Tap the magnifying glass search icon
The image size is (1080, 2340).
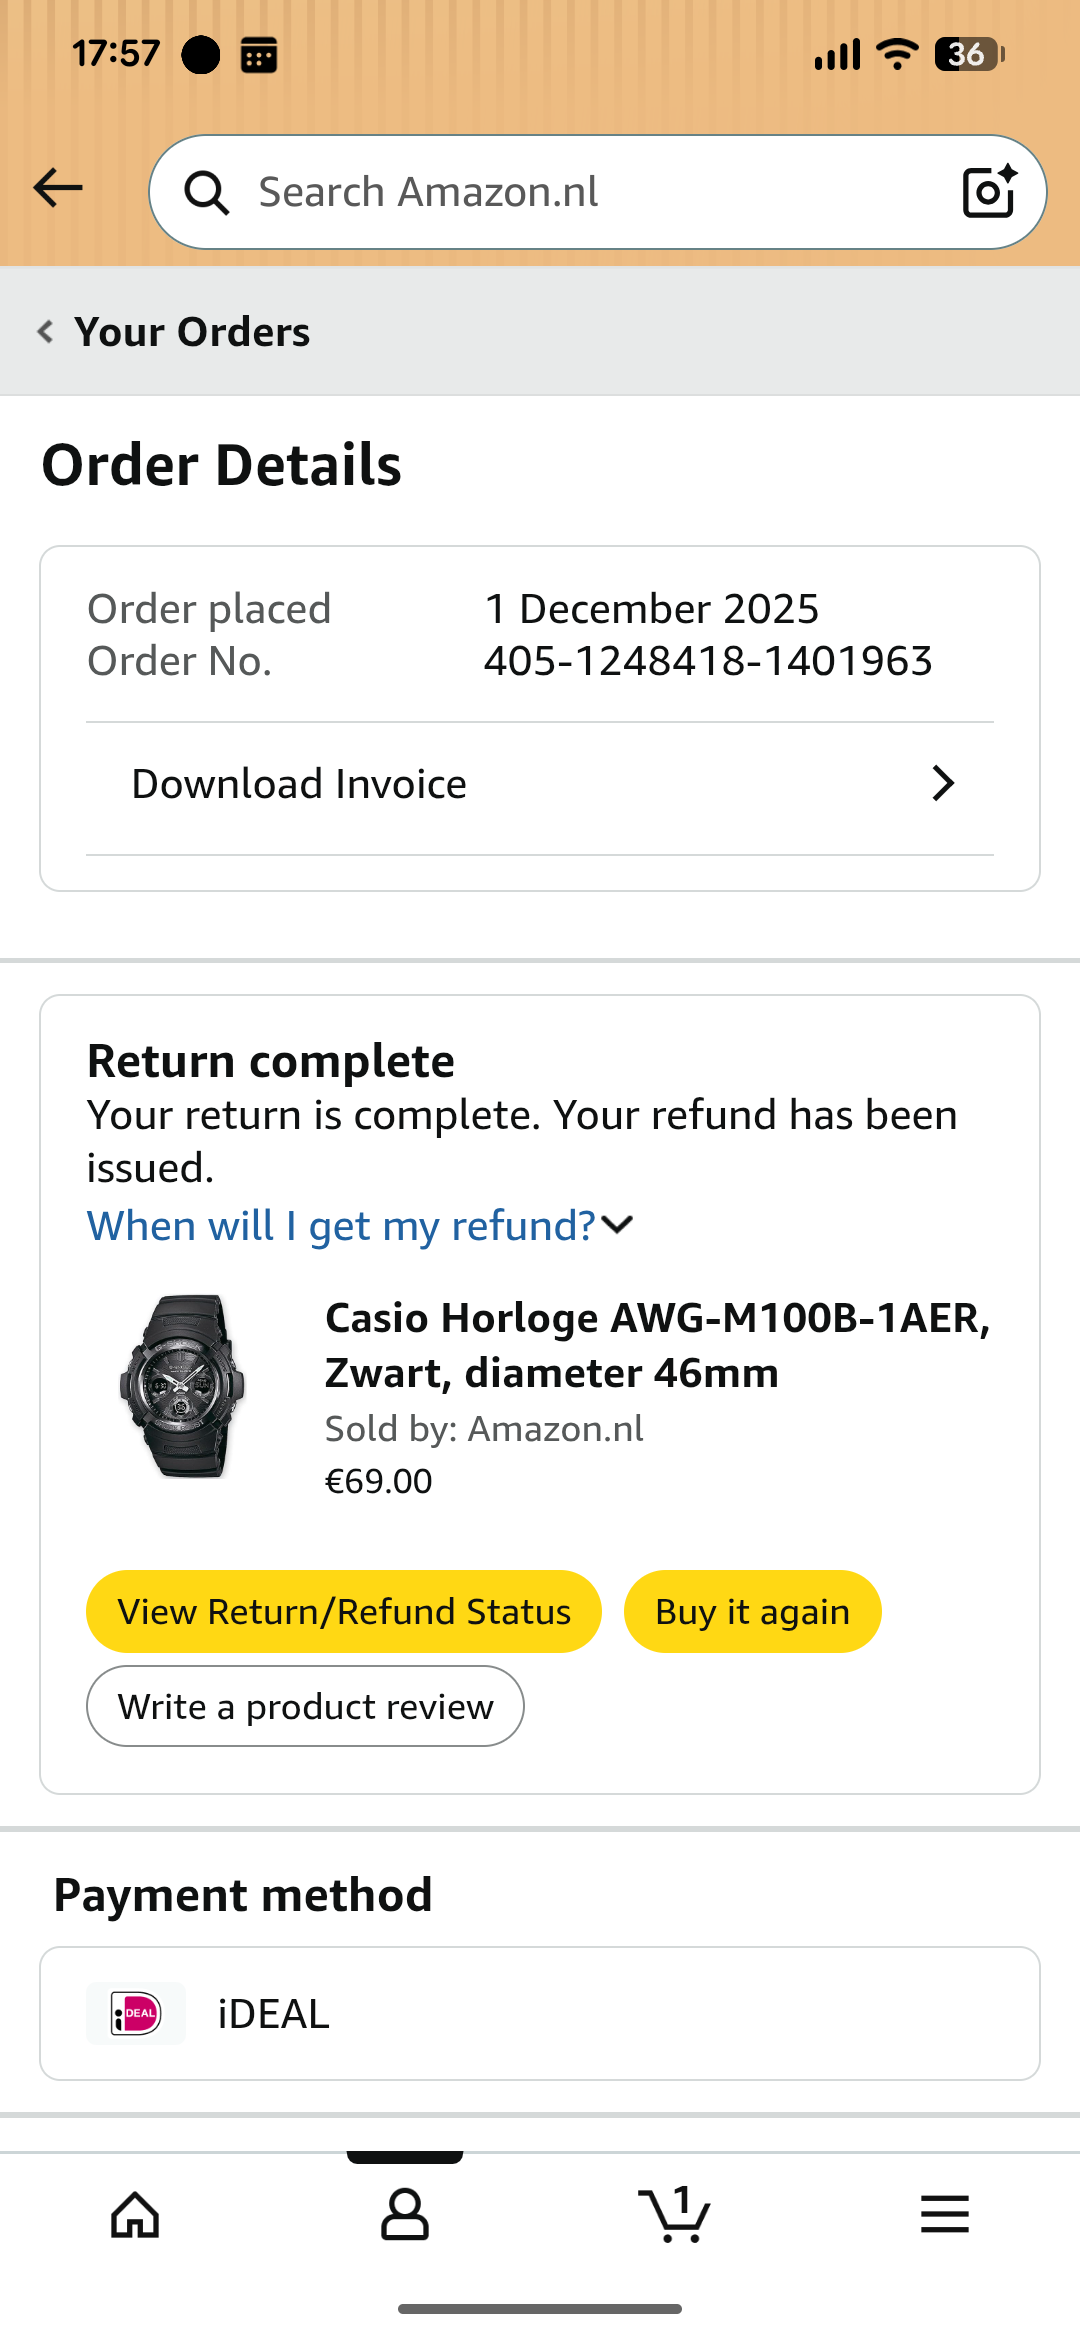click(x=207, y=192)
